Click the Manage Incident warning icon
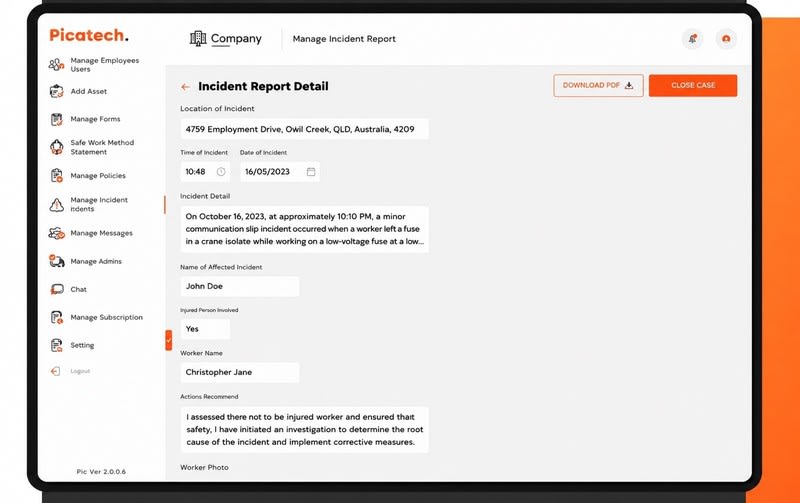The image size is (800, 503). (x=56, y=205)
